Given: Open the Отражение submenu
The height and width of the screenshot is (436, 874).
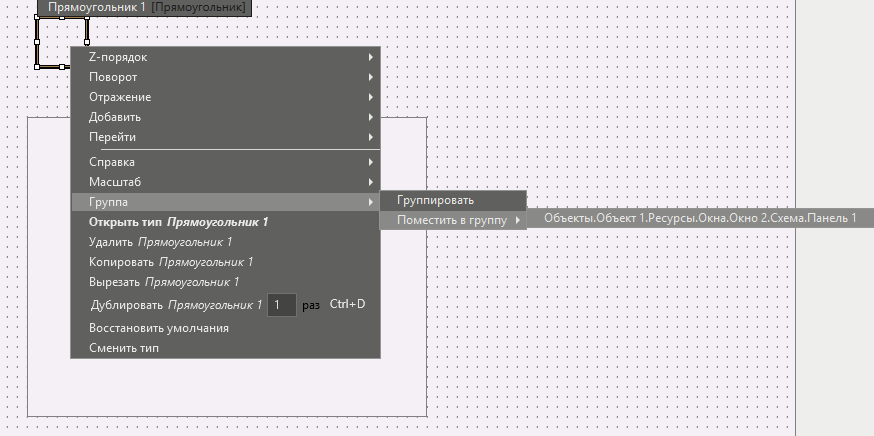Looking at the screenshot, I should (x=120, y=97).
